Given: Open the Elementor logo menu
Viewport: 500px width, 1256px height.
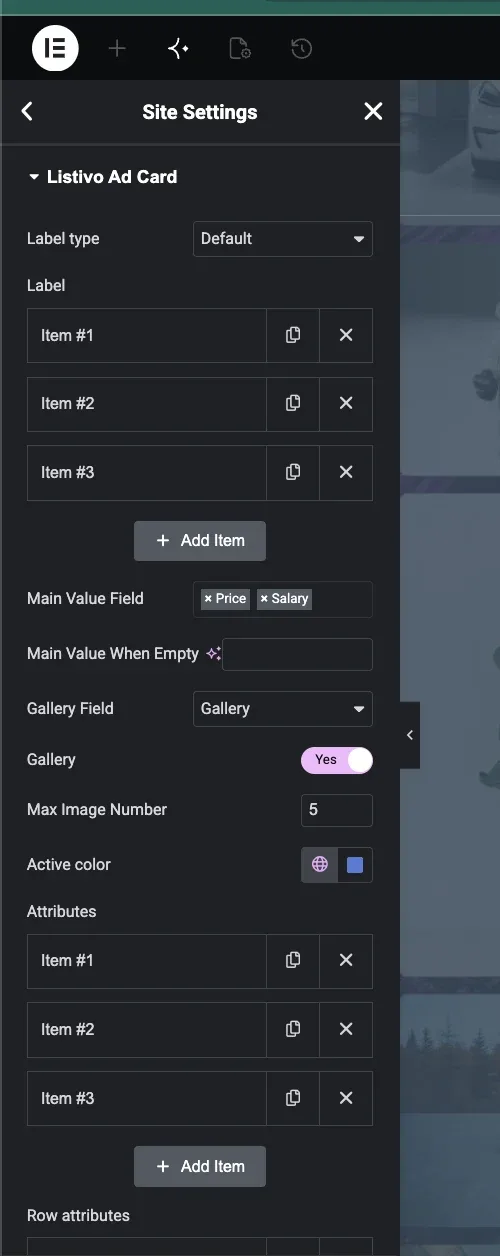Looking at the screenshot, I should pyautogui.click(x=55, y=48).
